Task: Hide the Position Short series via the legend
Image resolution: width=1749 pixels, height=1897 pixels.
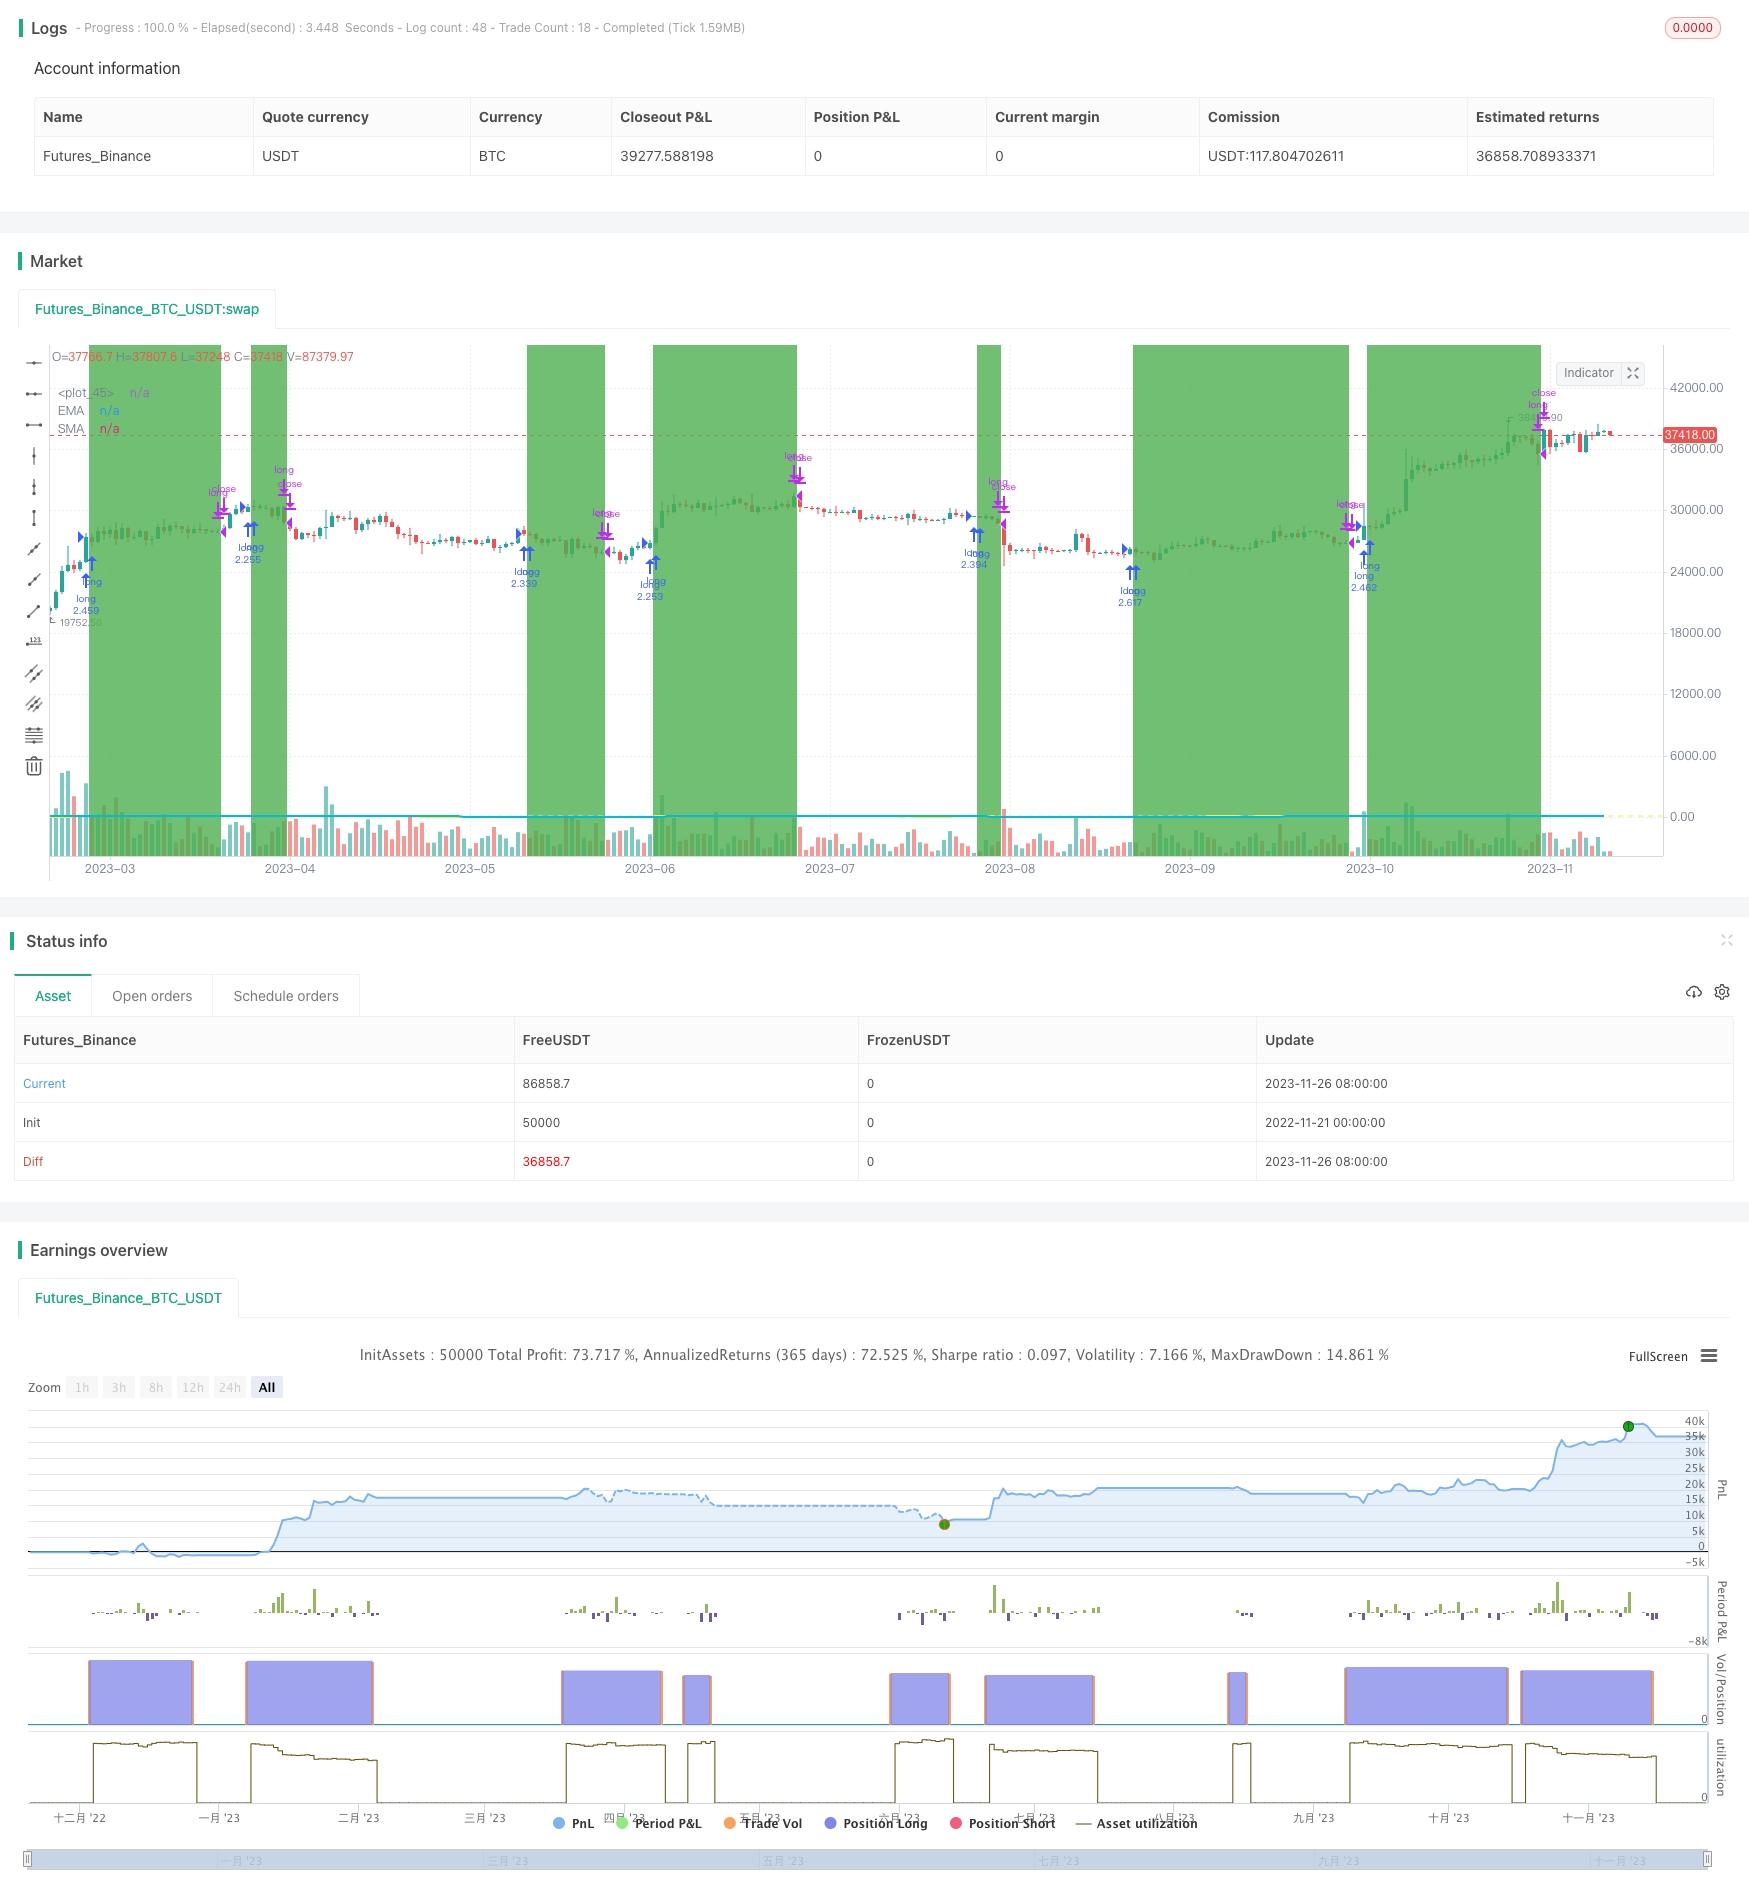Action: (x=1002, y=1823)
